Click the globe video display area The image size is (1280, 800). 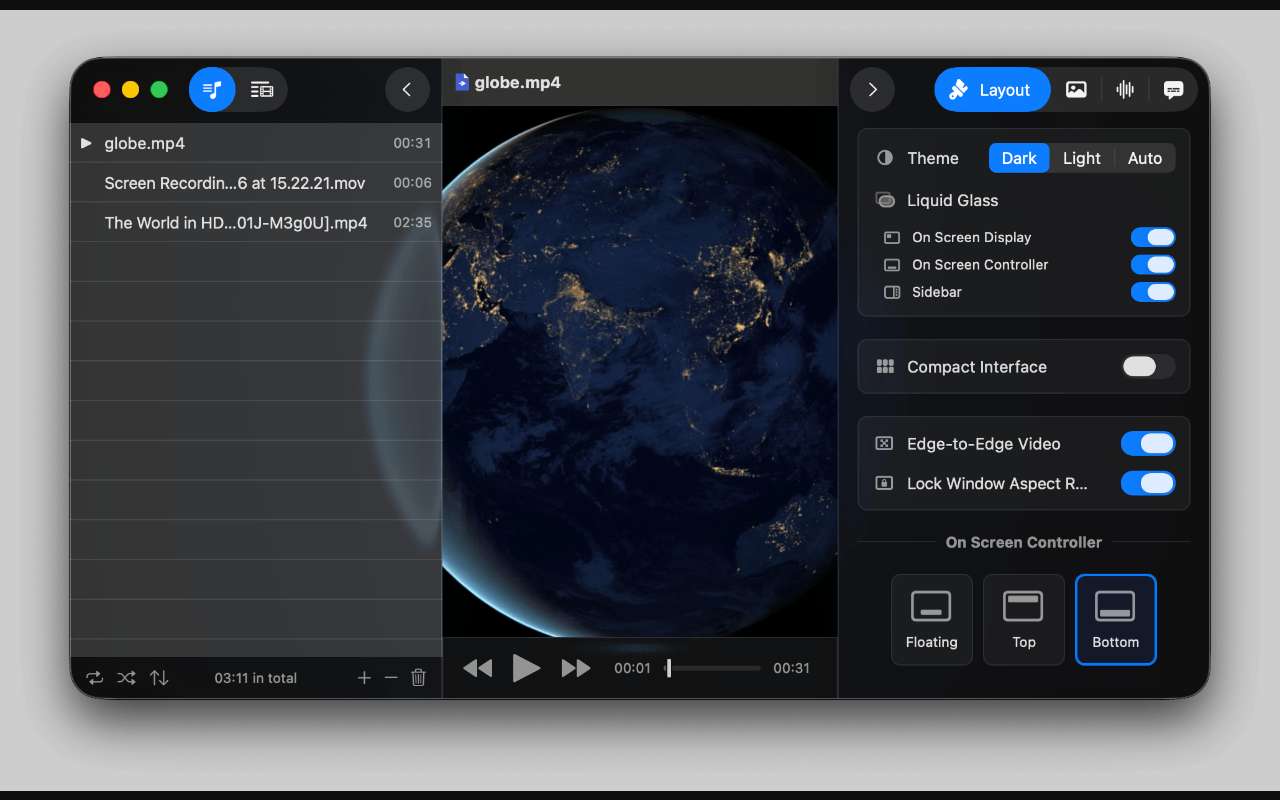pyautogui.click(x=640, y=372)
